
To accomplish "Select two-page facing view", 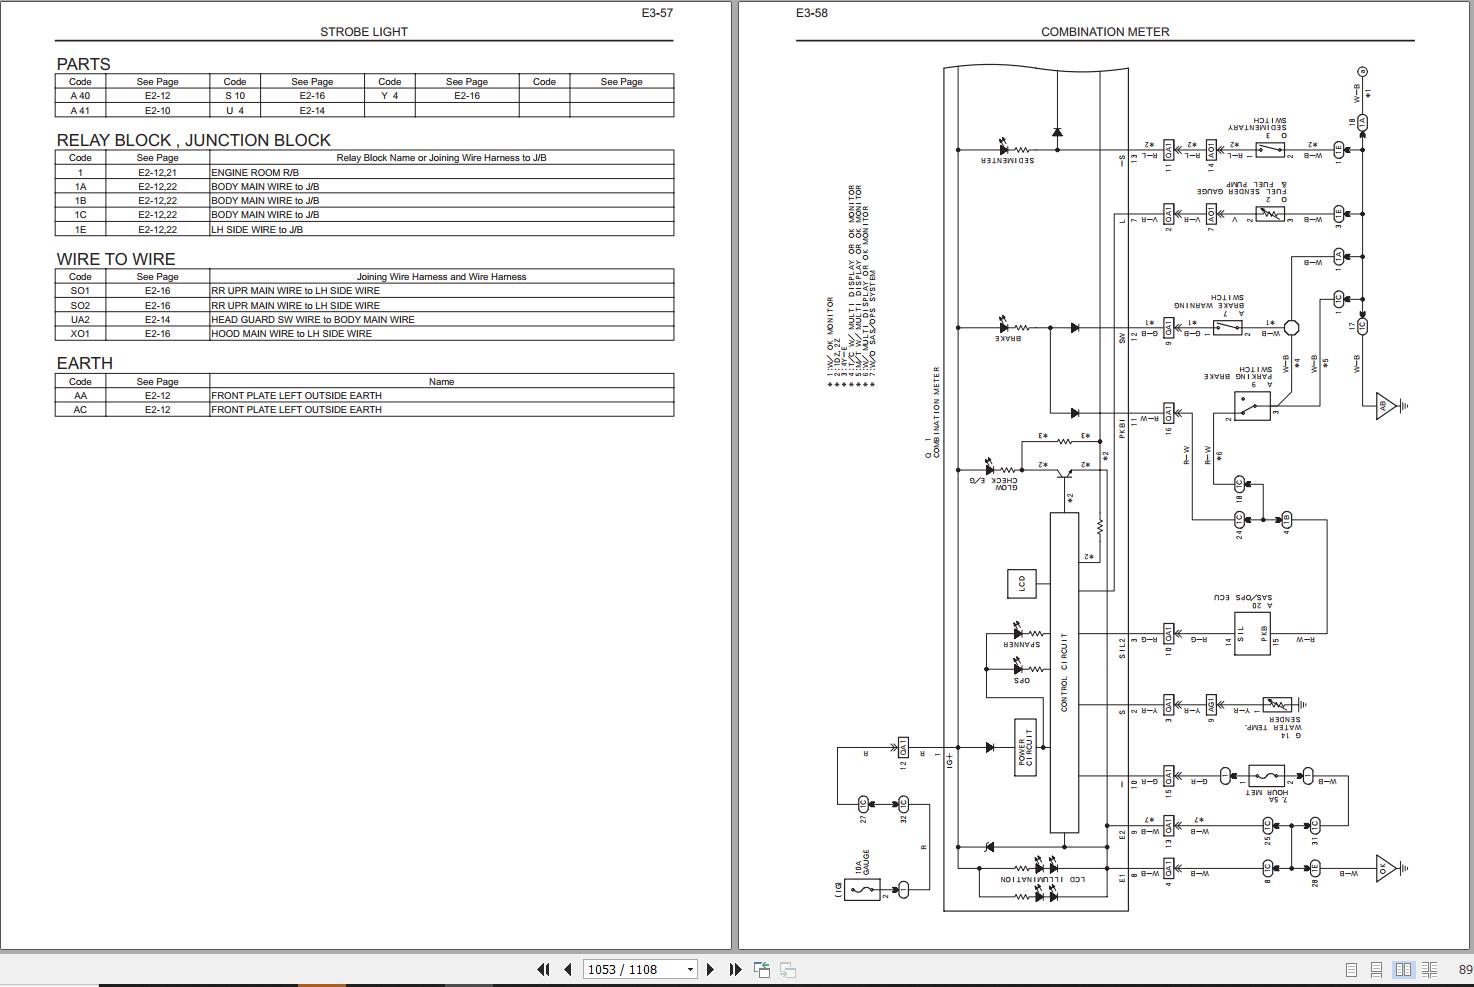I will click(x=1403, y=969).
